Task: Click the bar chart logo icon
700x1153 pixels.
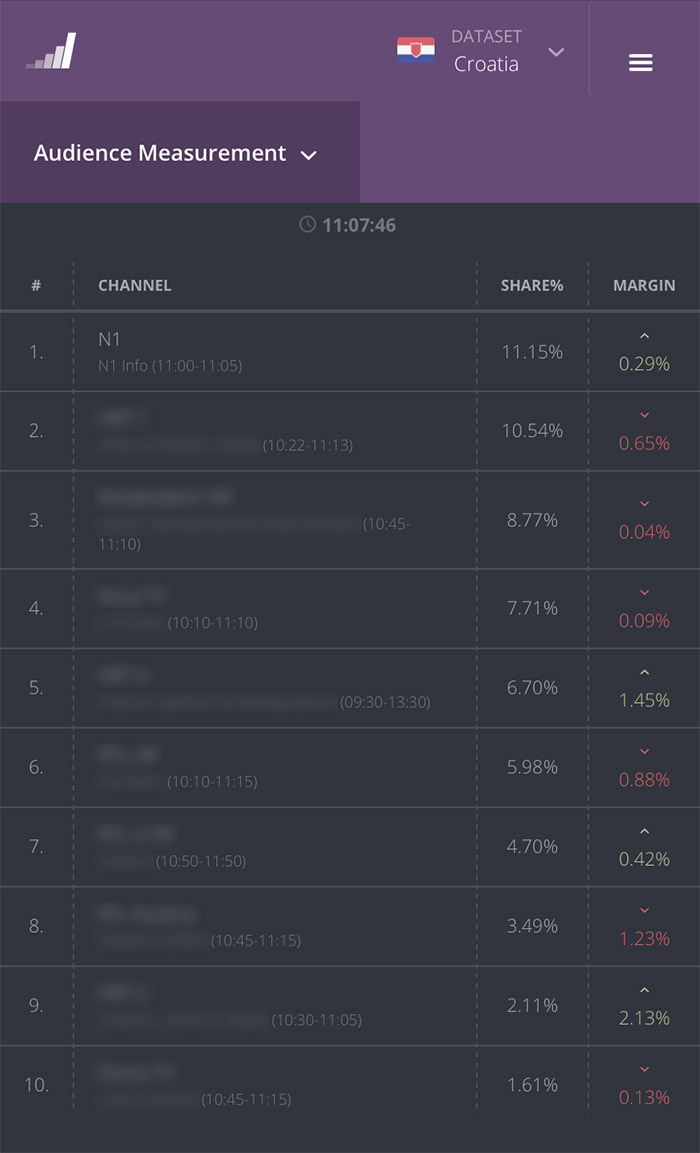Action: point(51,52)
